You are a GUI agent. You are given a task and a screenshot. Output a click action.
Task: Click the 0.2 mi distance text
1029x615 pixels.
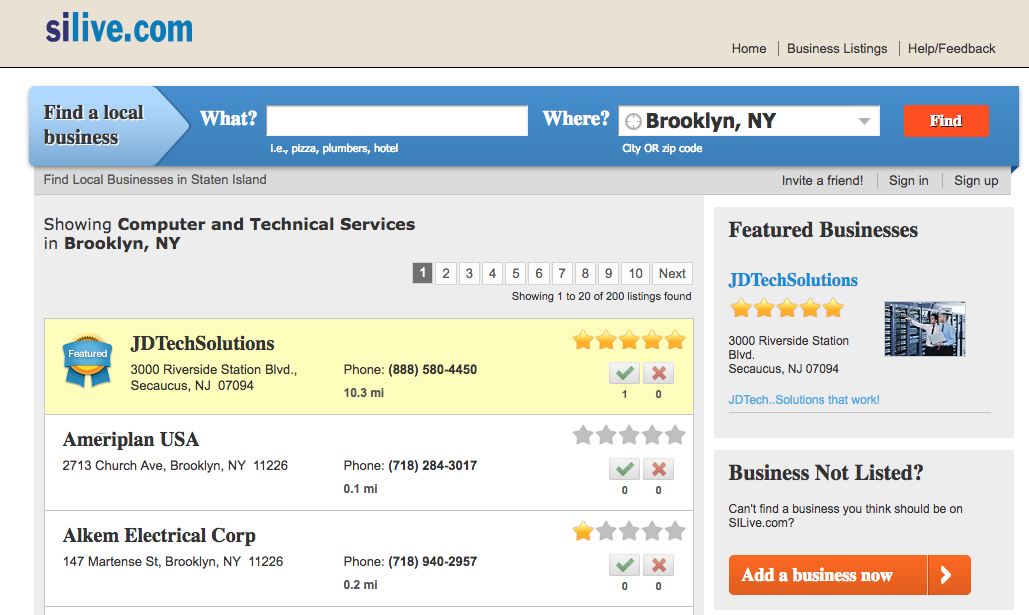click(x=360, y=584)
